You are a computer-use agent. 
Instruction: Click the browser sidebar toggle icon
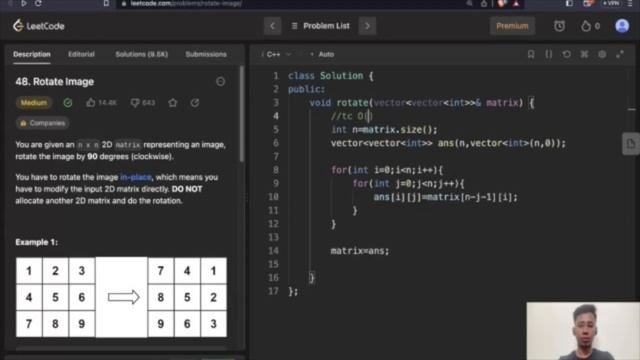click(x=569, y=3)
